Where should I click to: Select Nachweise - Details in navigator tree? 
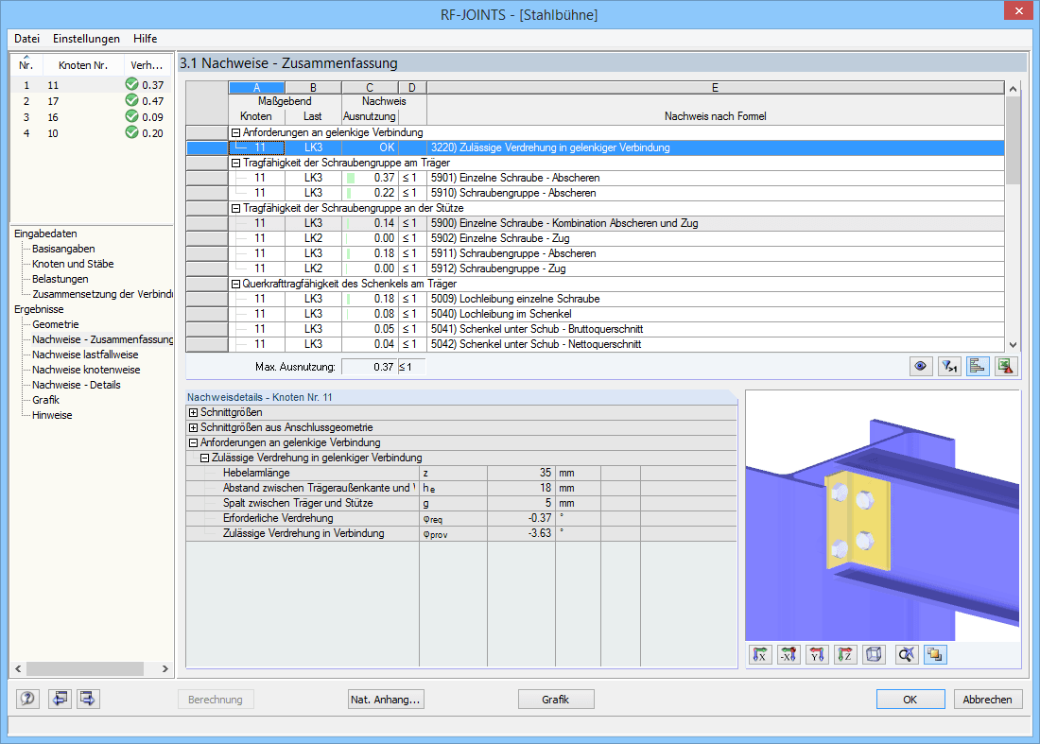click(x=76, y=385)
